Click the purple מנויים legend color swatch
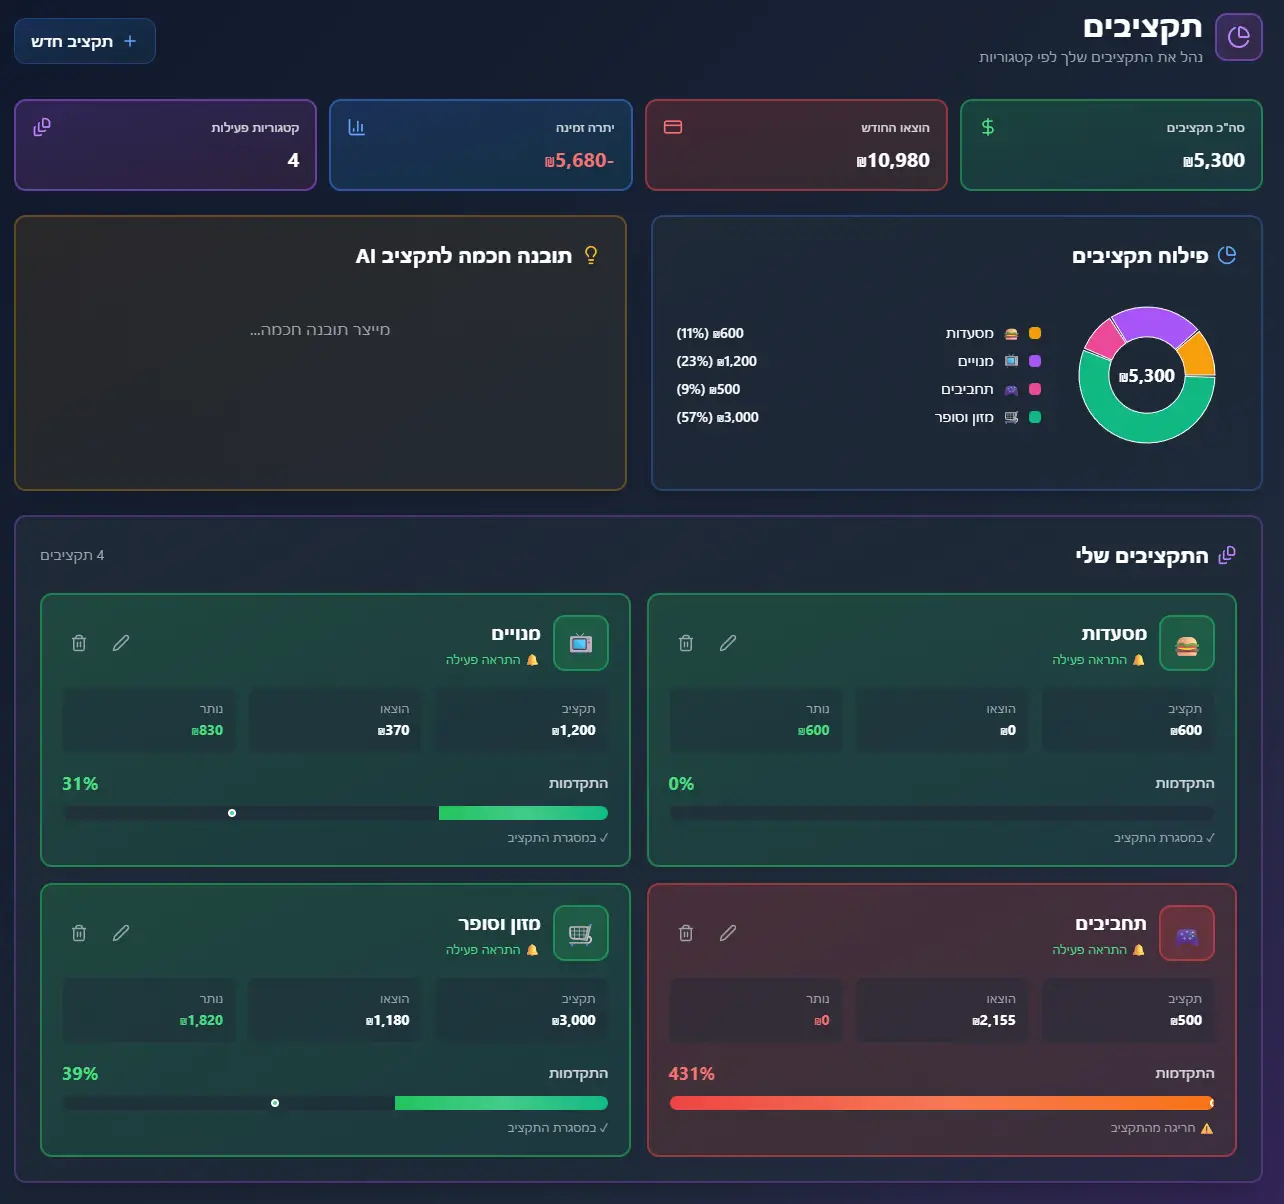Screen dimensions: 1284x1204 [x=1035, y=361]
